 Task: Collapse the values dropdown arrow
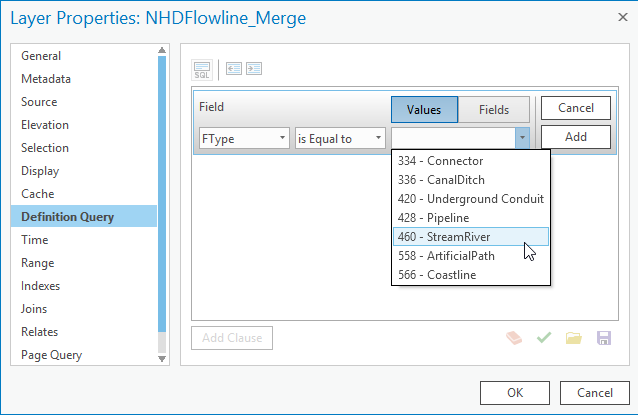coord(521,138)
